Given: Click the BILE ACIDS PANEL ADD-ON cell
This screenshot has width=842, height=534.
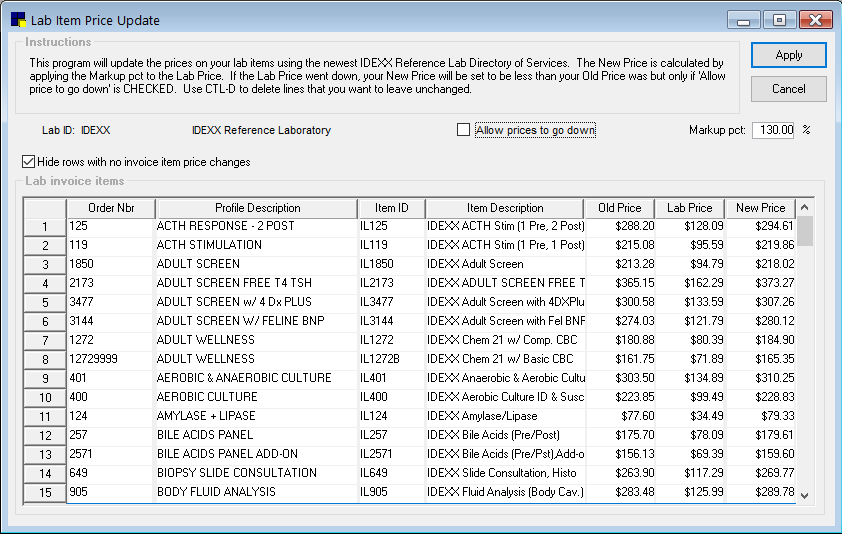Looking at the screenshot, I should tap(256, 454).
